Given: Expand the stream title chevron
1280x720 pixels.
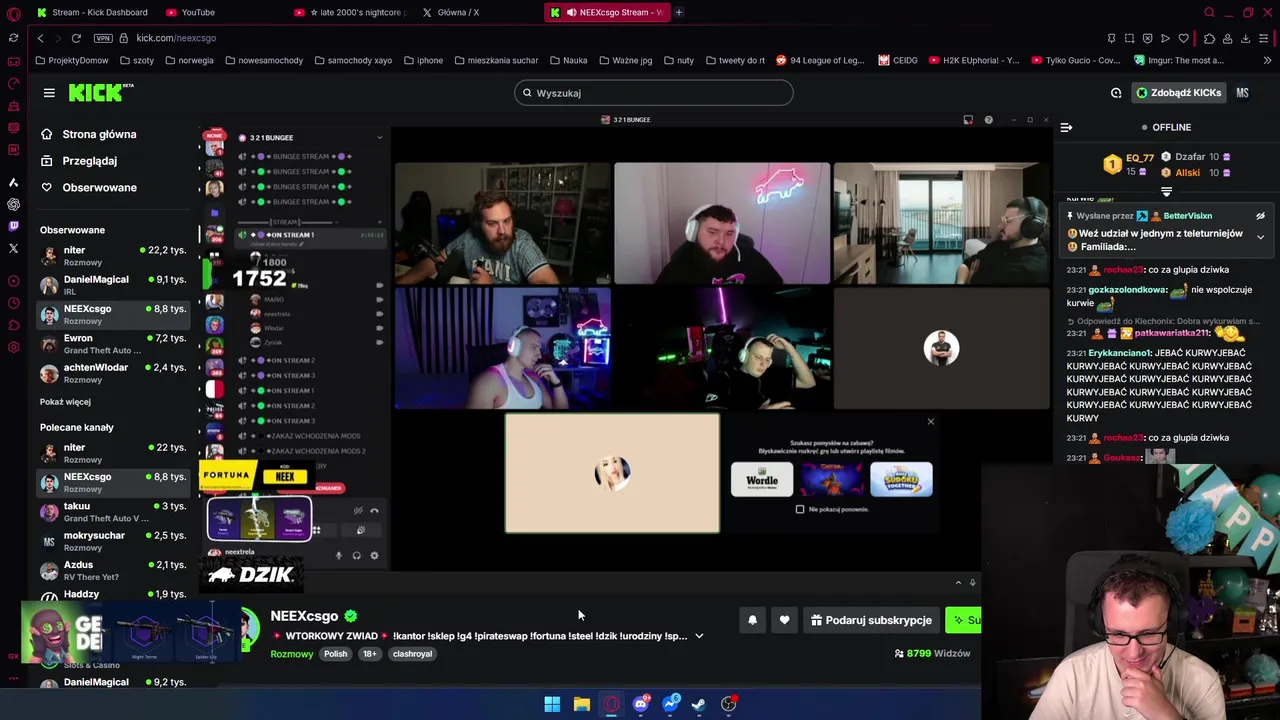Looking at the screenshot, I should pyautogui.click(x=699, y=636).
